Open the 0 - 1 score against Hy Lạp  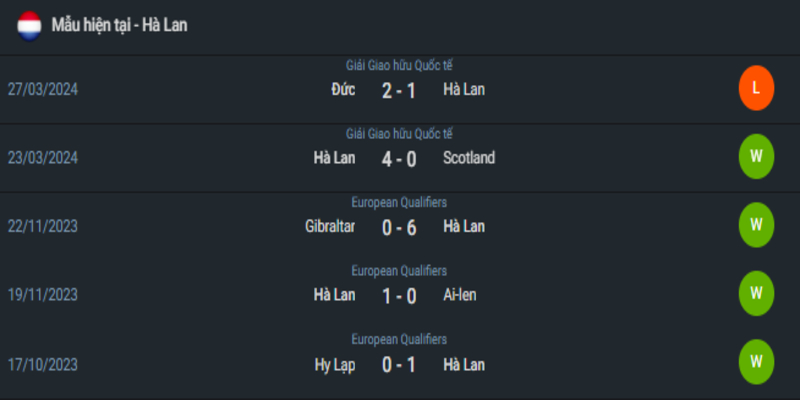point(399,365)
